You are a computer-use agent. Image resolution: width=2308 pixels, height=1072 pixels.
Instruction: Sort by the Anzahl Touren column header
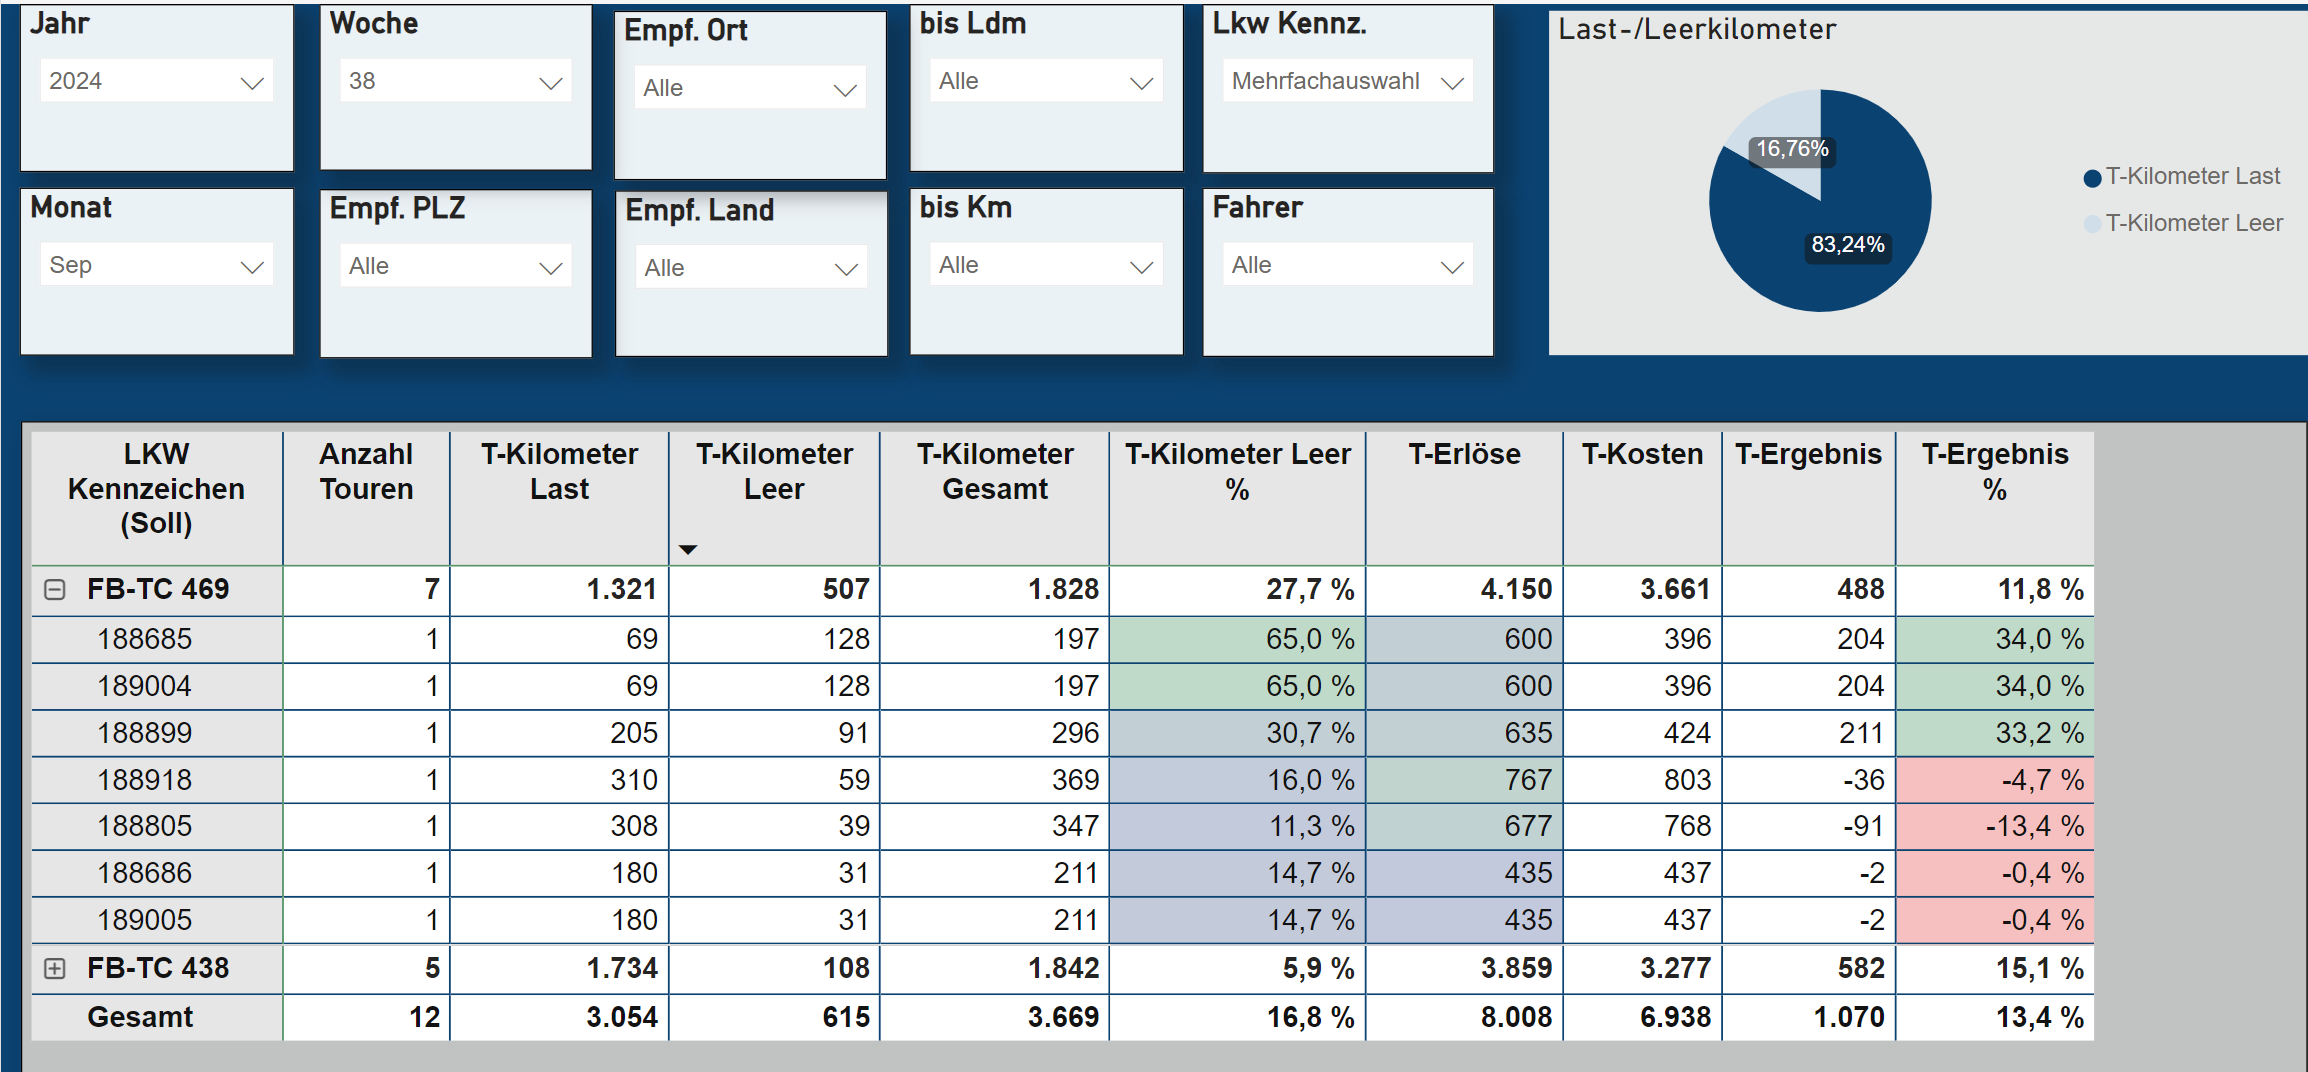(366, 471)
